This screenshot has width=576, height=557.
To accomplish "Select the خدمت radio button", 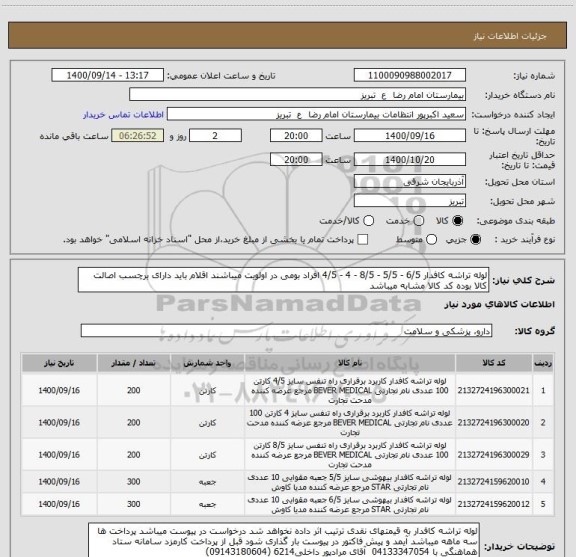I will pos(419,220).
